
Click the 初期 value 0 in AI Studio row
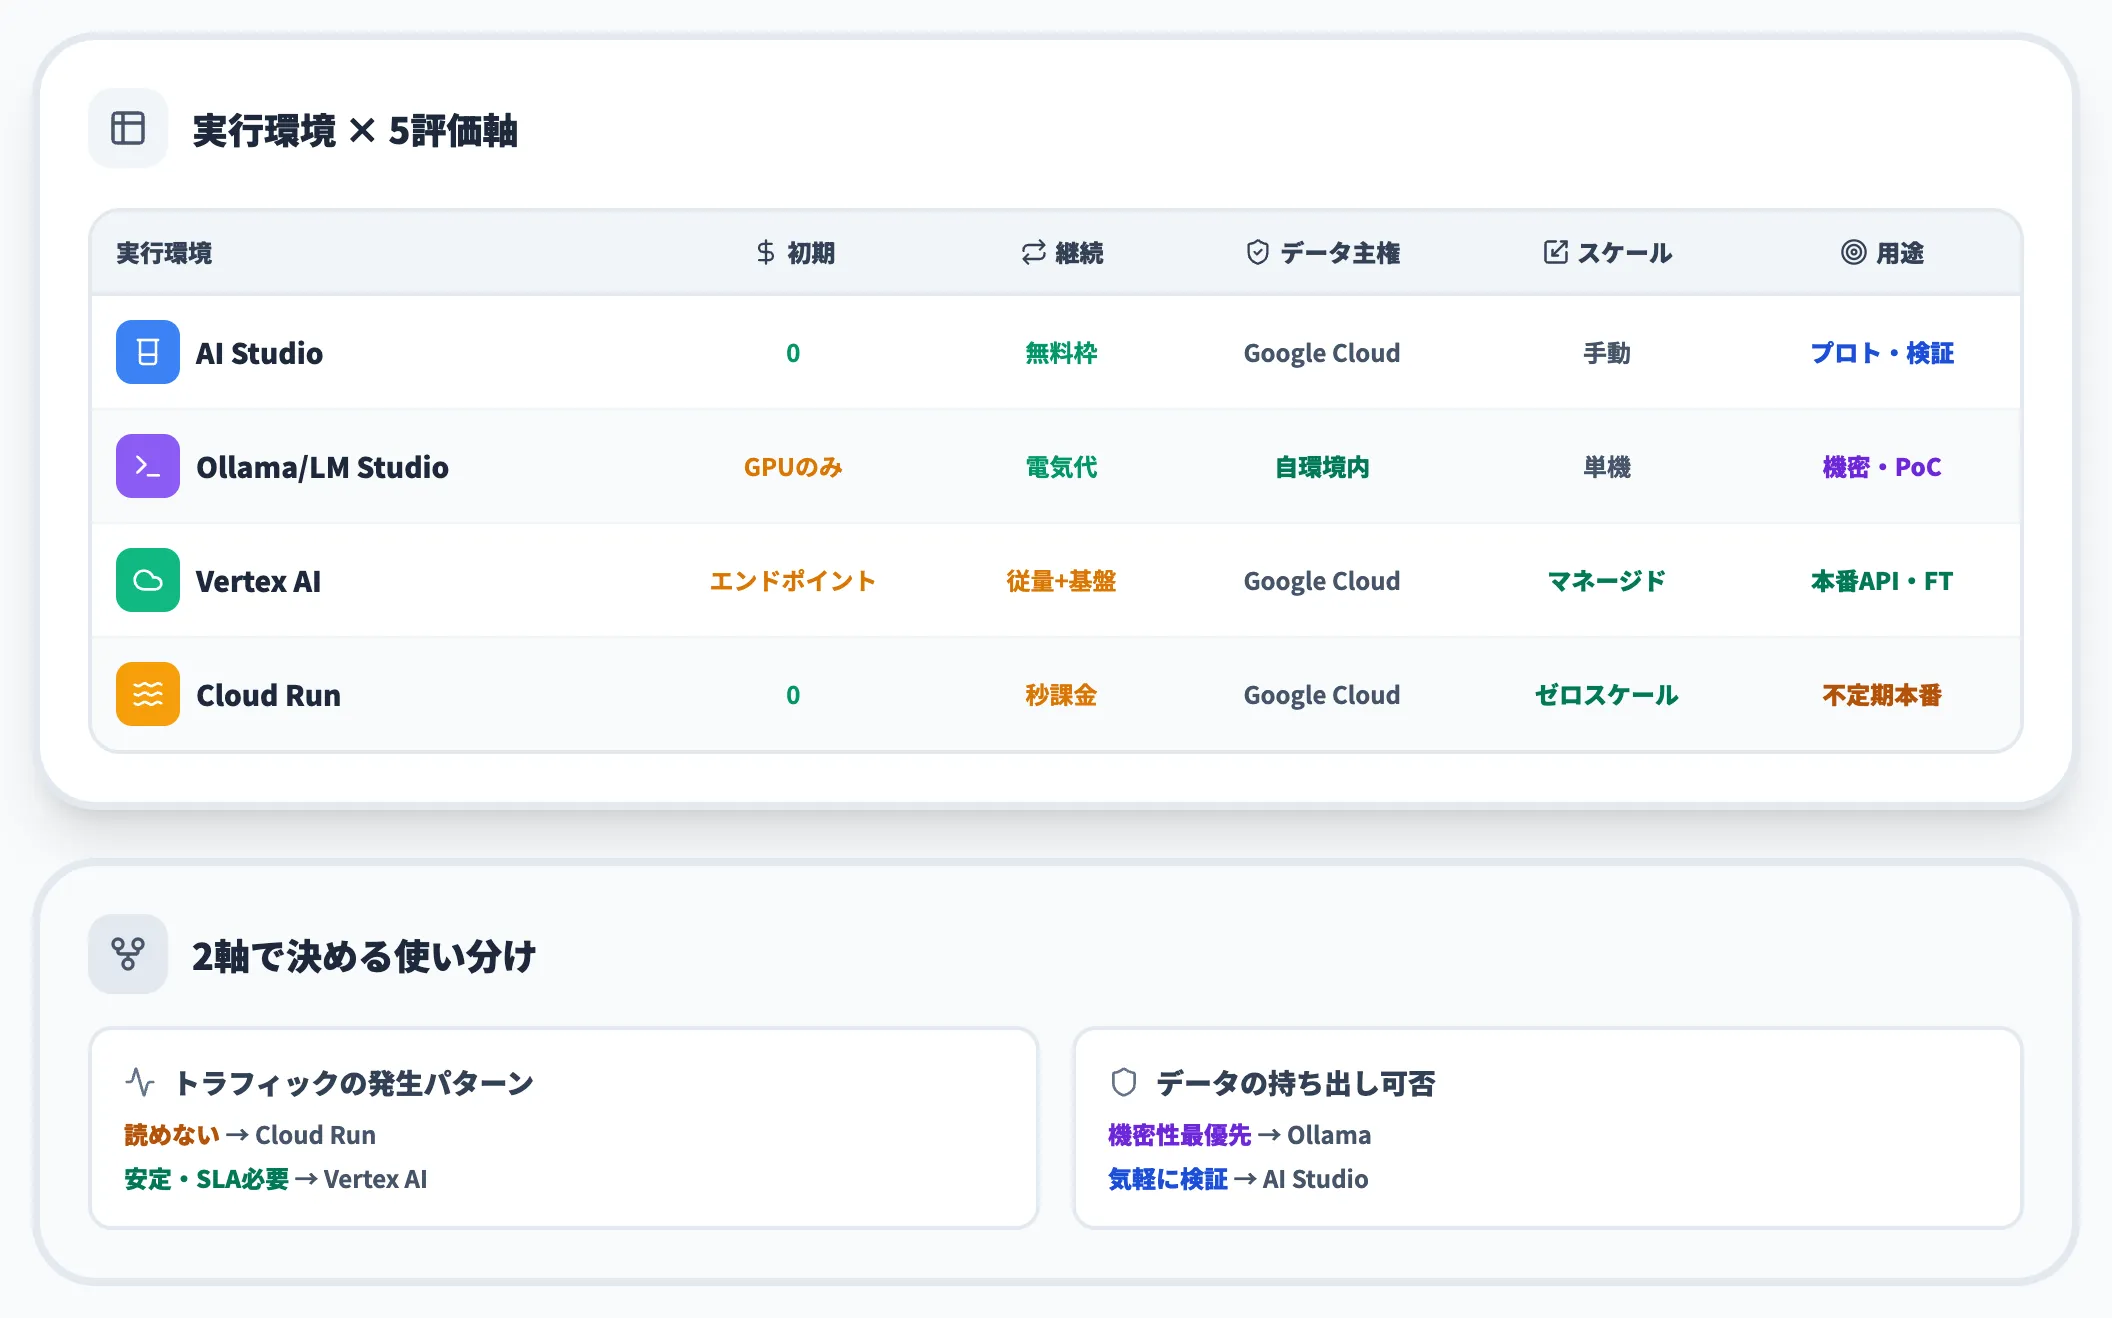tap(793, 353)
